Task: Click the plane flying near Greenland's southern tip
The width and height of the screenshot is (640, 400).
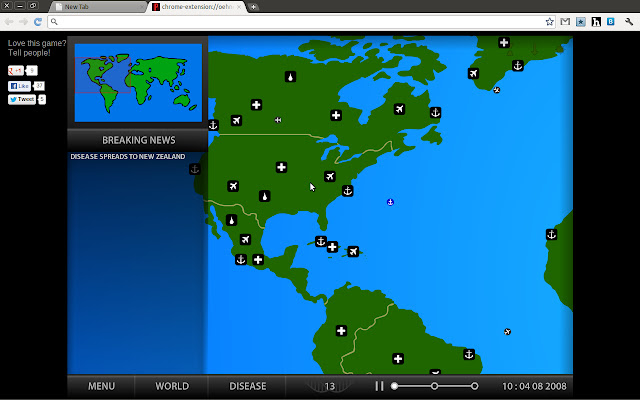Action: click(x=497, y=90)
